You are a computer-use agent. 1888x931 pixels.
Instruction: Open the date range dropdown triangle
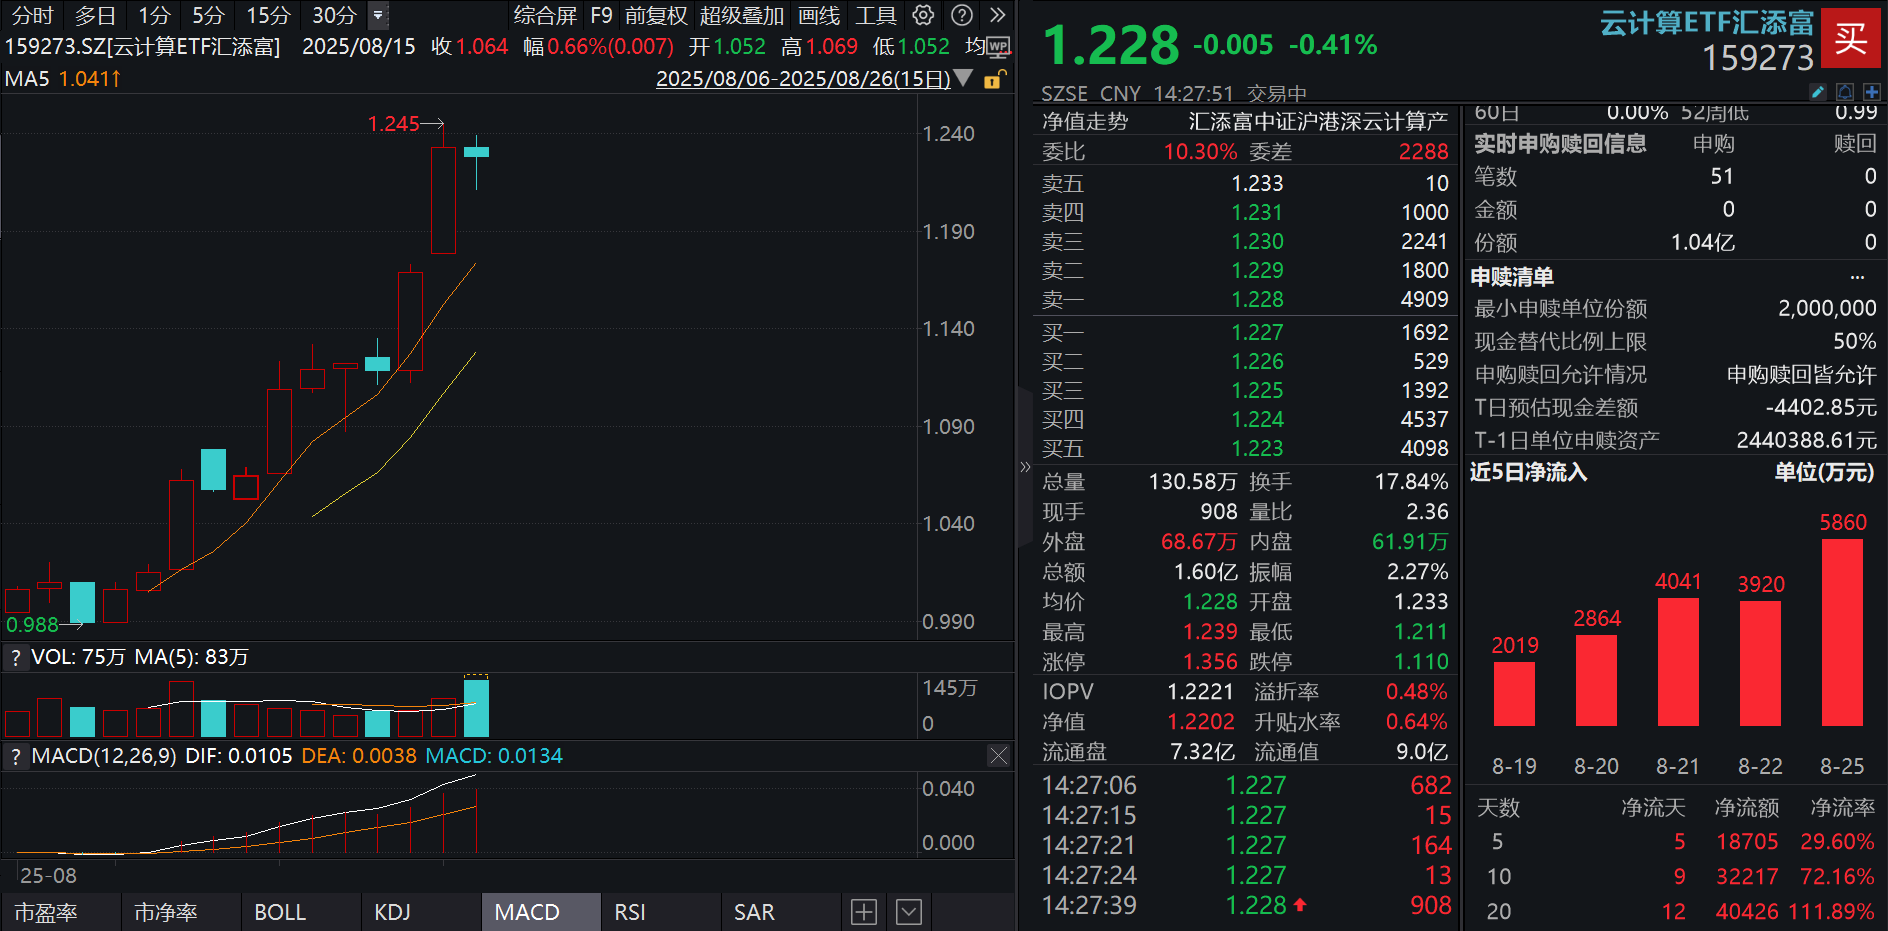click(x=963, y=79)
